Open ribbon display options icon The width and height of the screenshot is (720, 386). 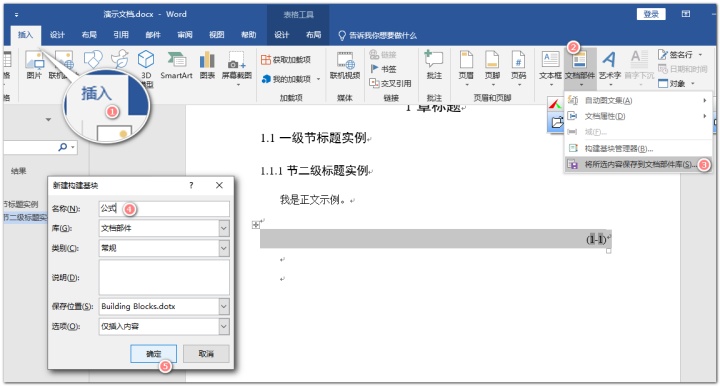click(x=686, y=14)
